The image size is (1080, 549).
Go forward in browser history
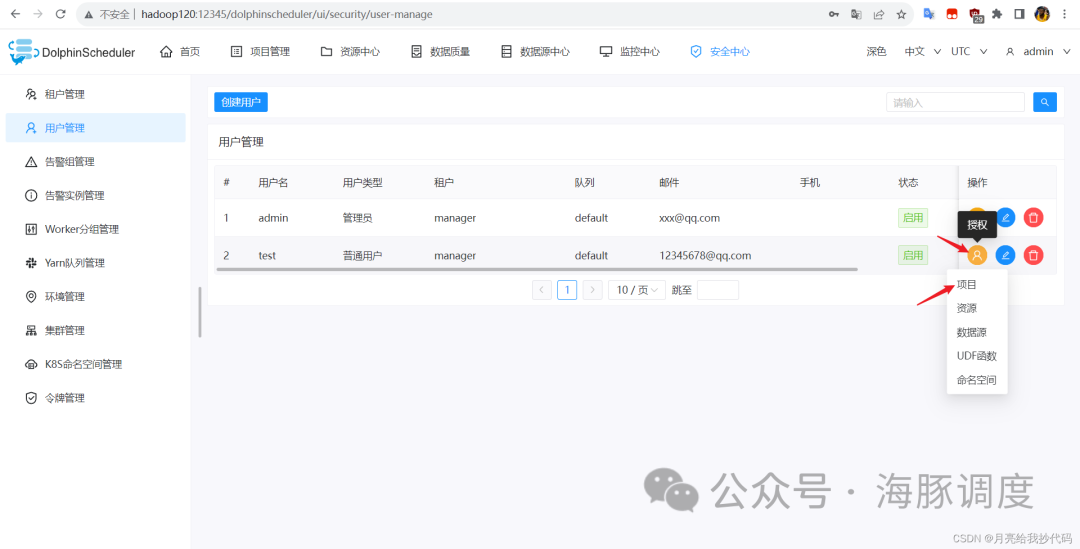point(38,14)
